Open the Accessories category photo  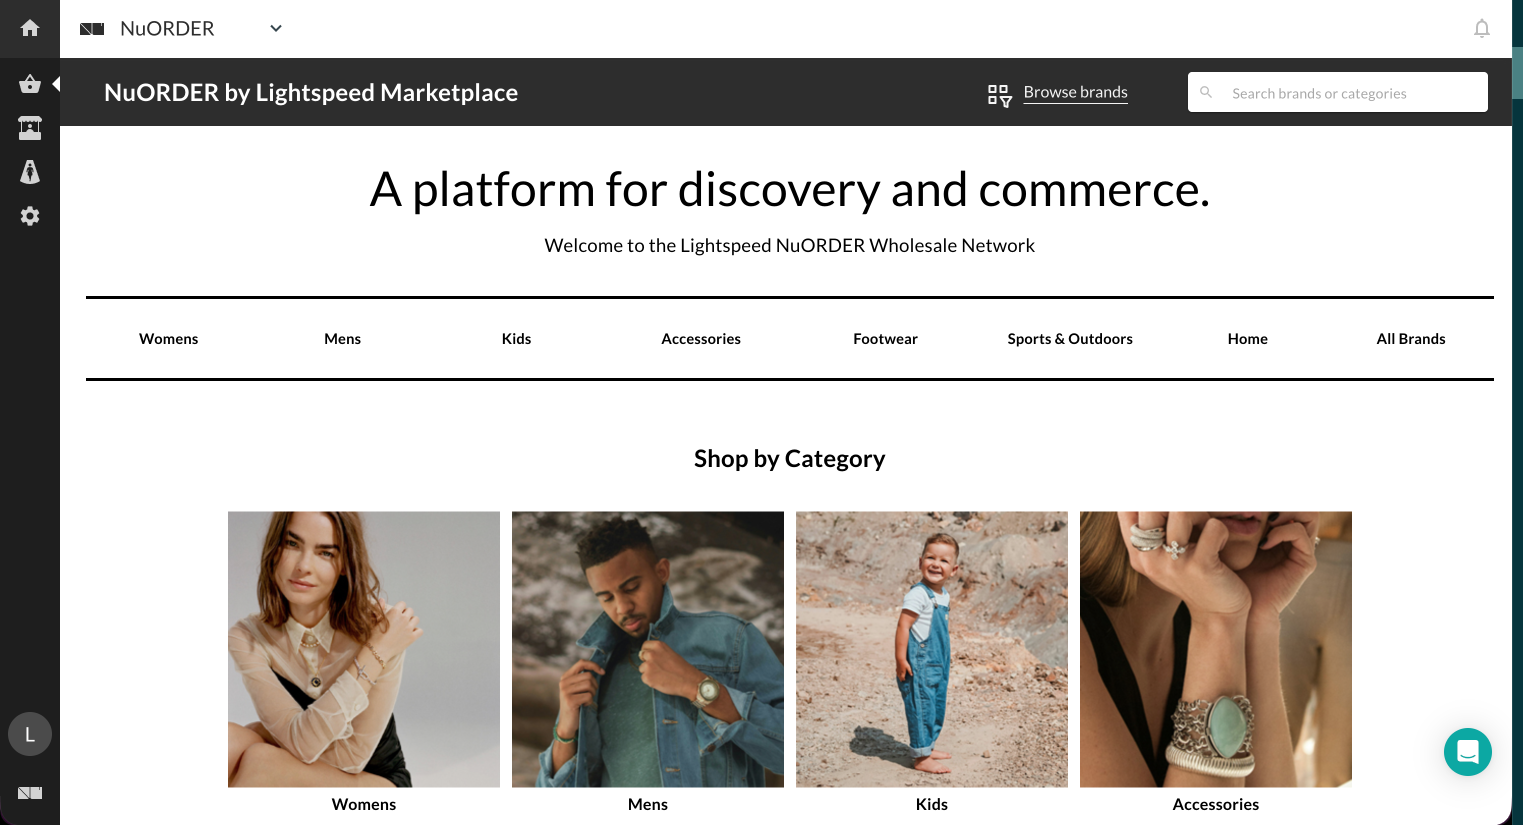click(1216, 649)
